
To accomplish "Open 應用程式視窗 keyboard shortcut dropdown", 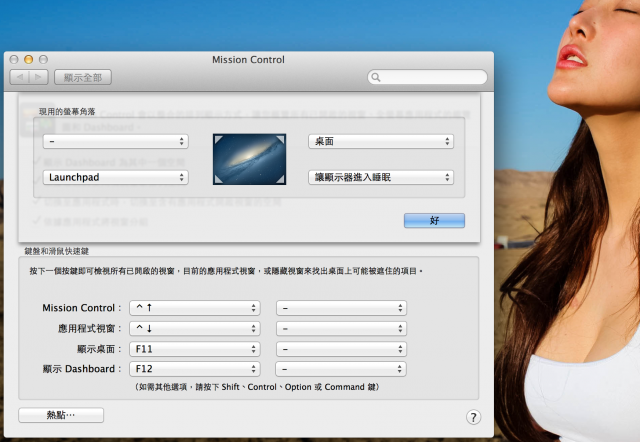I will click(195, 329).
